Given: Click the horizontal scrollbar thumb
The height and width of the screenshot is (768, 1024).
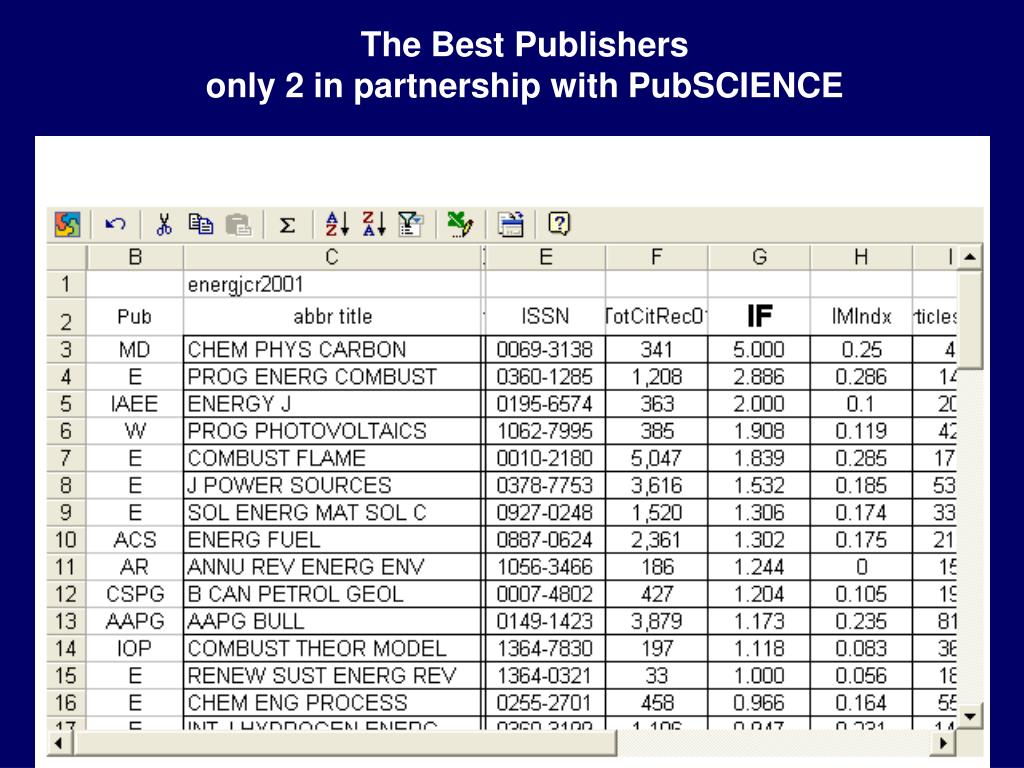Looking at the screenshot, I should point(345,743).
